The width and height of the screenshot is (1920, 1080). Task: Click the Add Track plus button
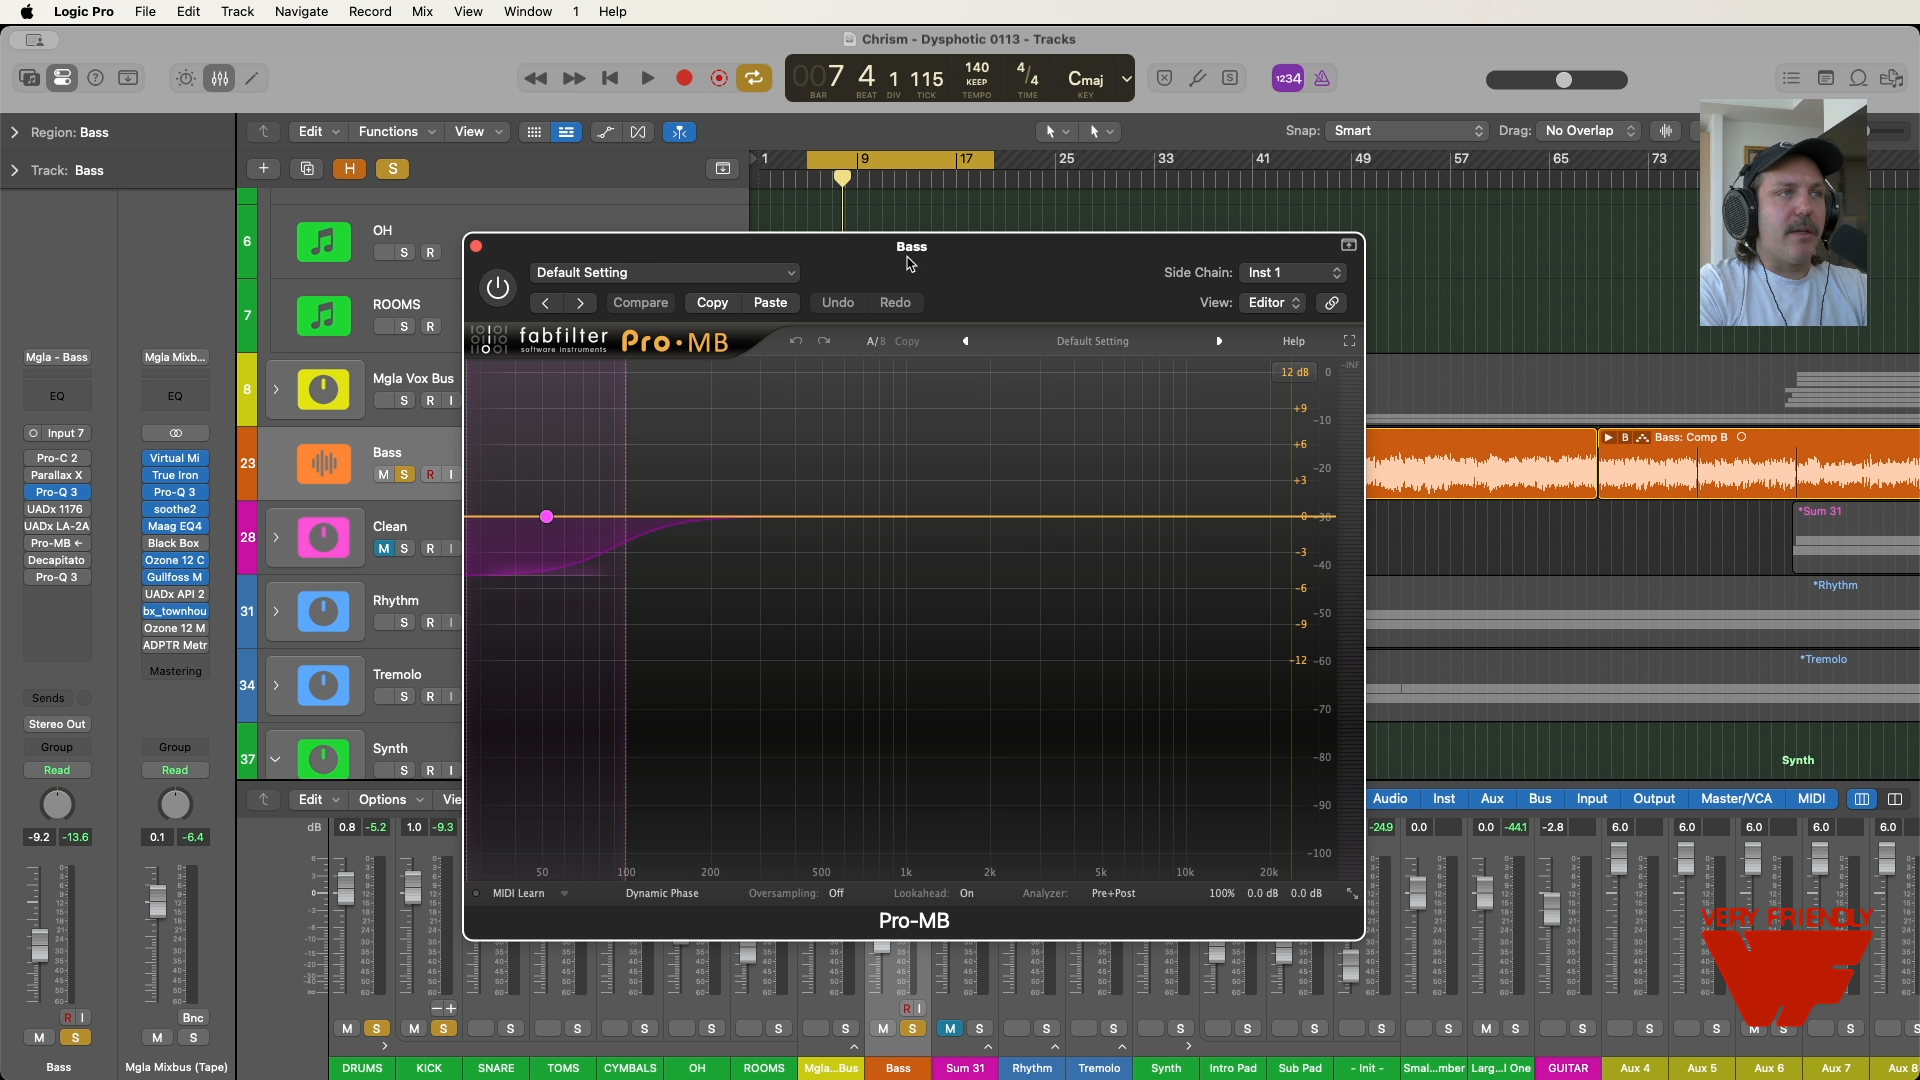[x=263, y=169]
